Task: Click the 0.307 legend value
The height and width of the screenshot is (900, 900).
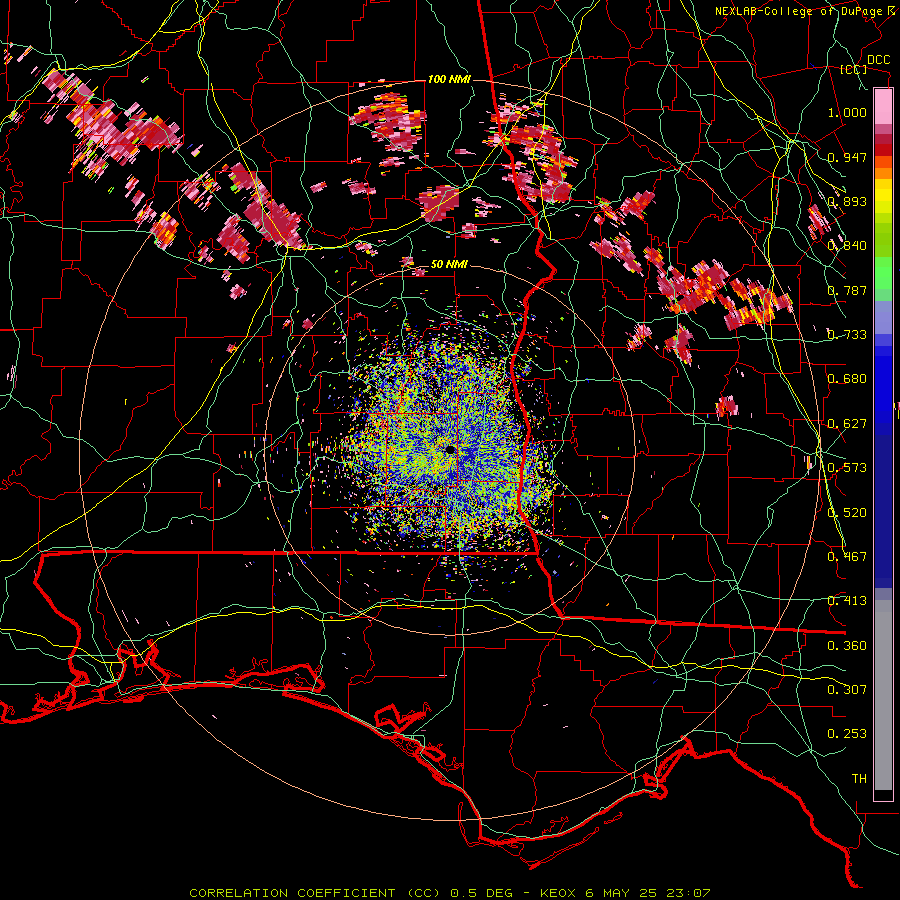Action: 847,690
